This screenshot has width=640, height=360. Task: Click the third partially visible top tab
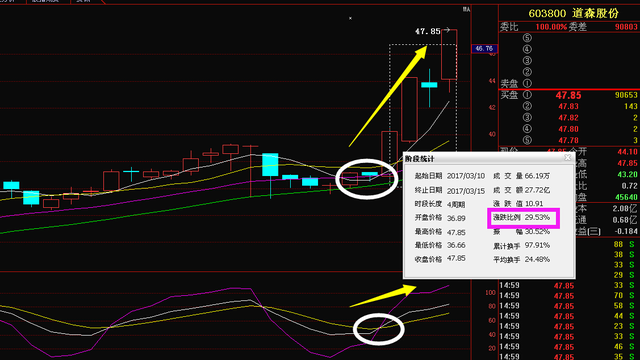pyautogui.click(x=84, y=1)
